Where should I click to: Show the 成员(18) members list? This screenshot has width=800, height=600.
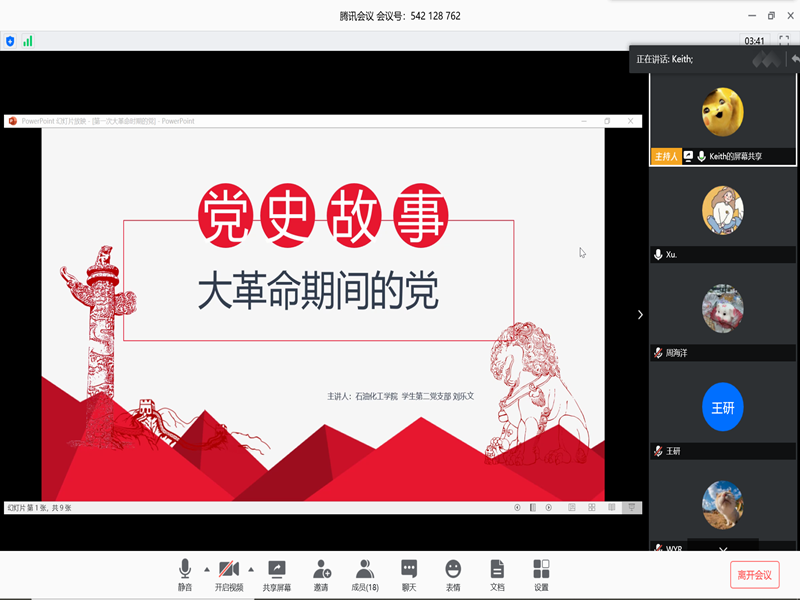tap(365, 569)
